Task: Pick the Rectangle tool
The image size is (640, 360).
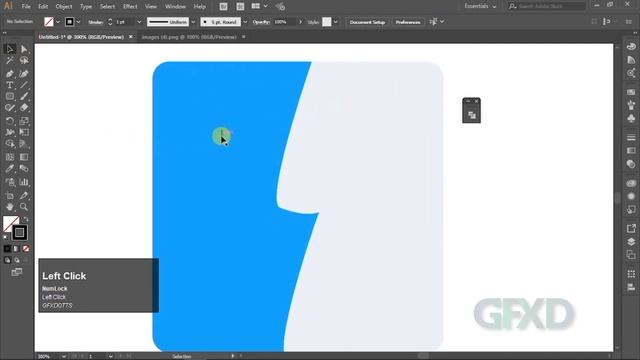Action: coord(10,97)
